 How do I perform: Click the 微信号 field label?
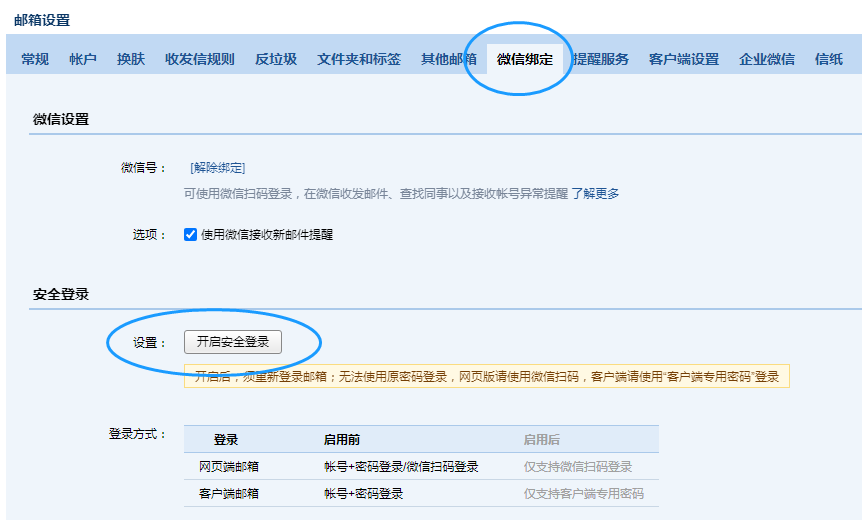click(x=143, y=168)
